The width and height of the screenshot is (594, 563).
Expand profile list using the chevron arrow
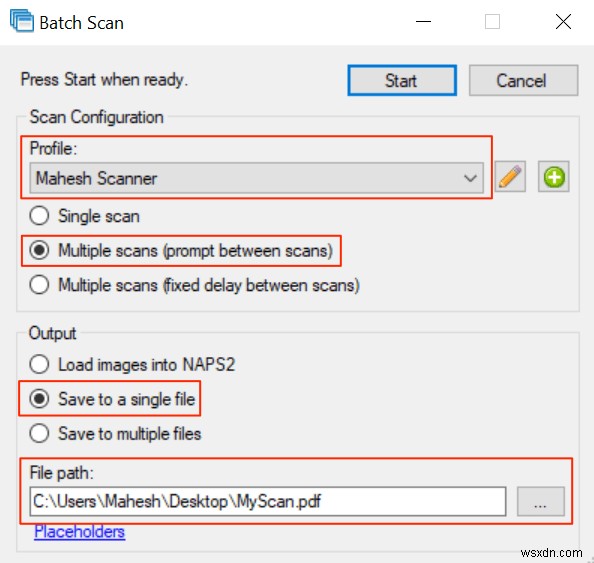(x=470, y=178)
